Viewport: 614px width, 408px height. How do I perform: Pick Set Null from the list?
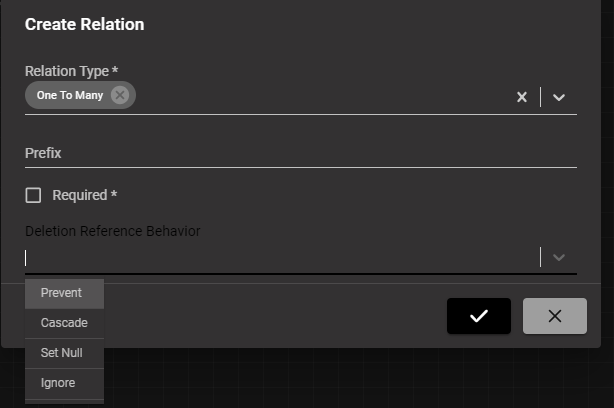(65, 353)
